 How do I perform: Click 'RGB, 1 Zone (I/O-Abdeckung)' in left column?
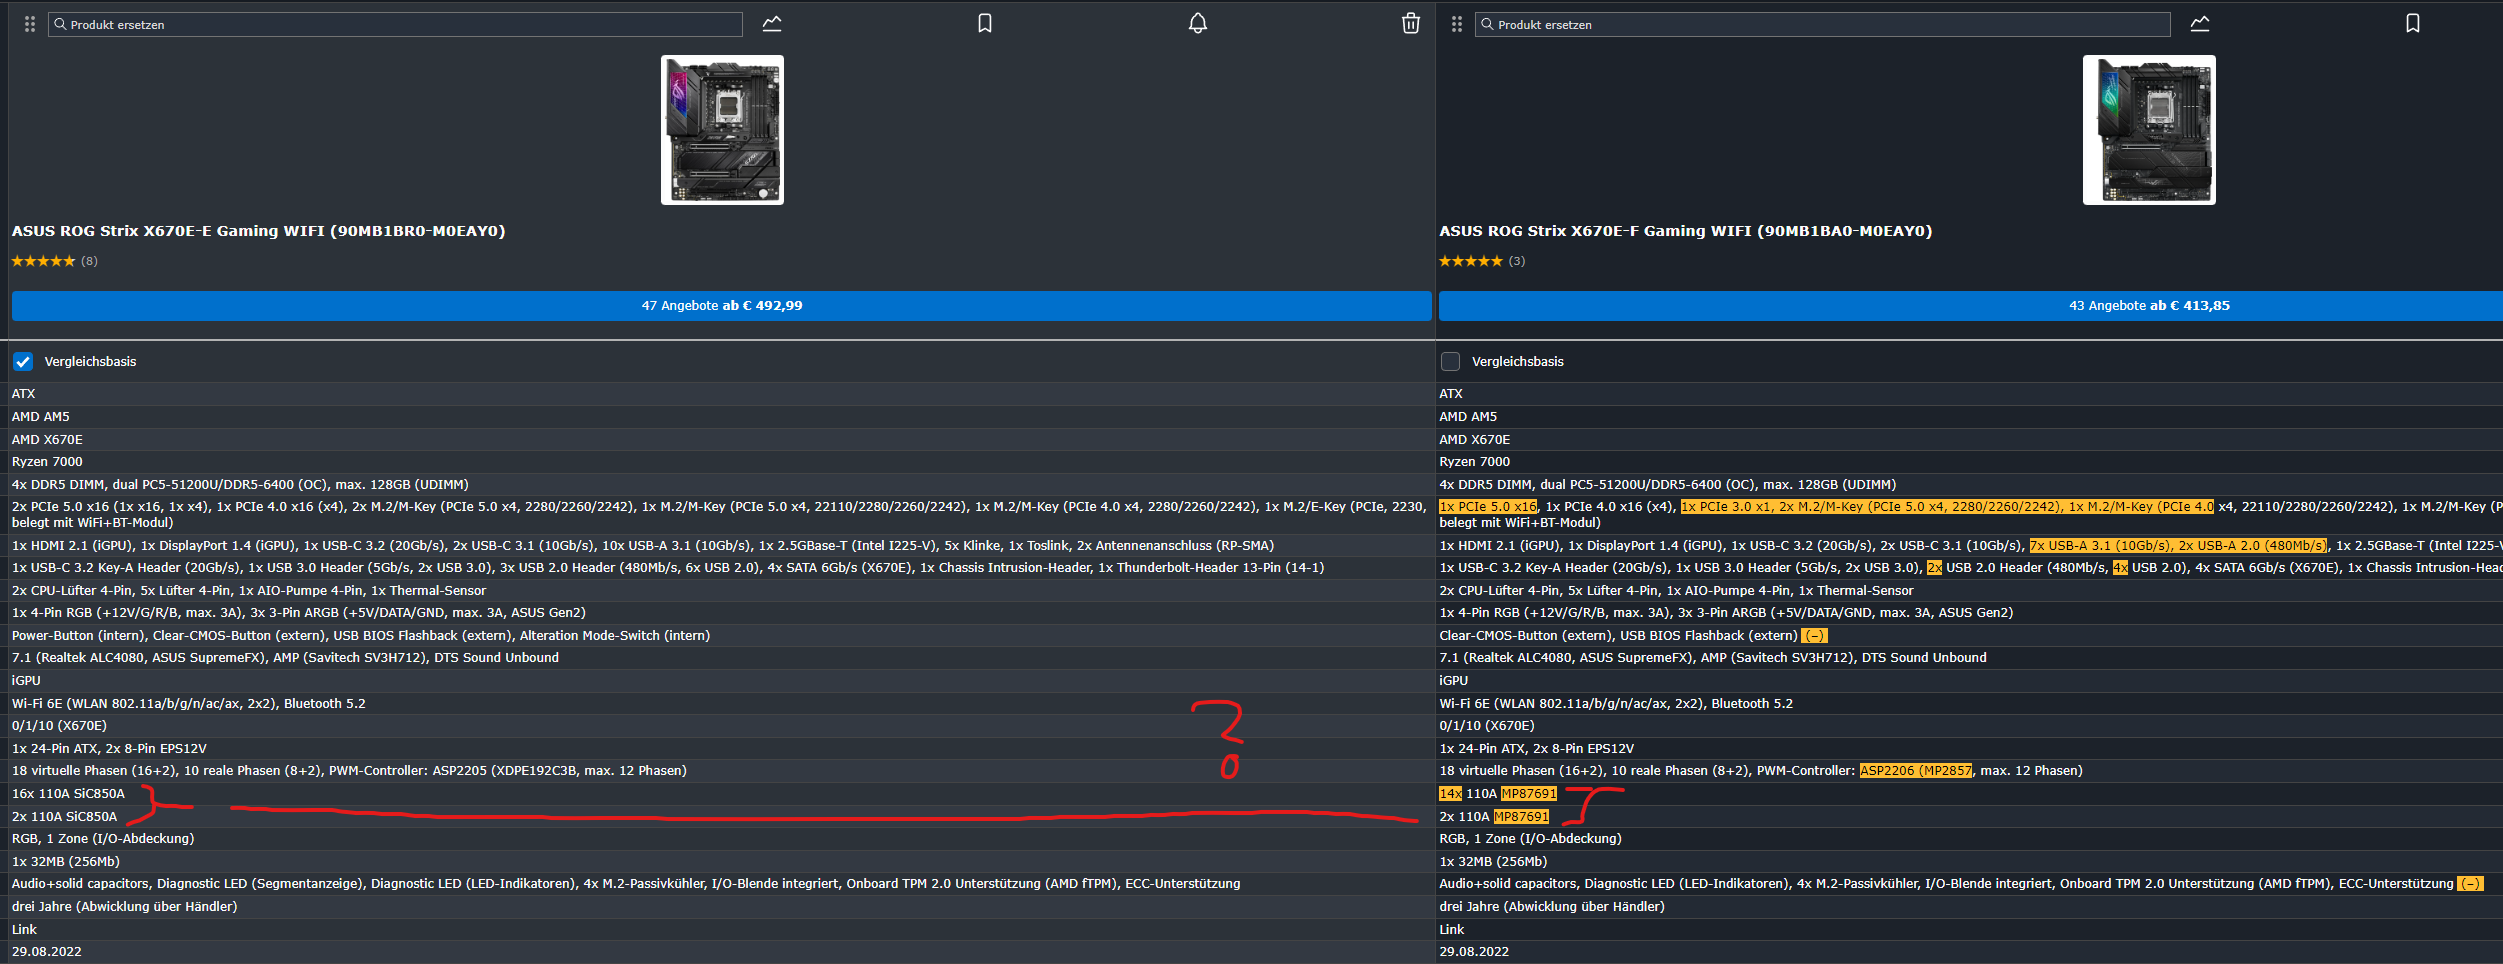(103, 838)
